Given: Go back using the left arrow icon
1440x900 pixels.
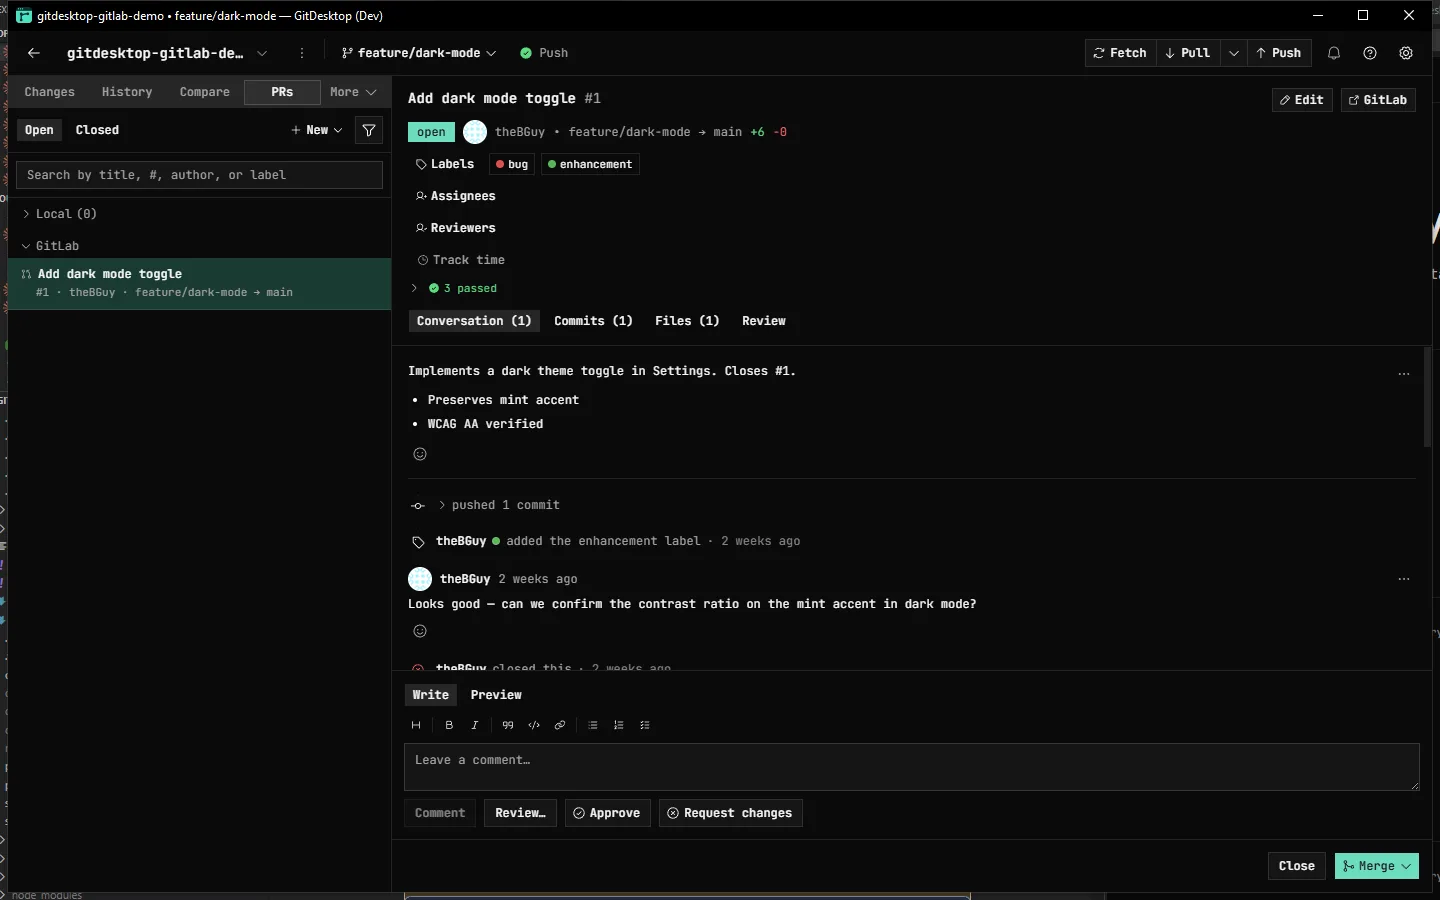Looking at the screenshot, I should (x=34, y=53).
